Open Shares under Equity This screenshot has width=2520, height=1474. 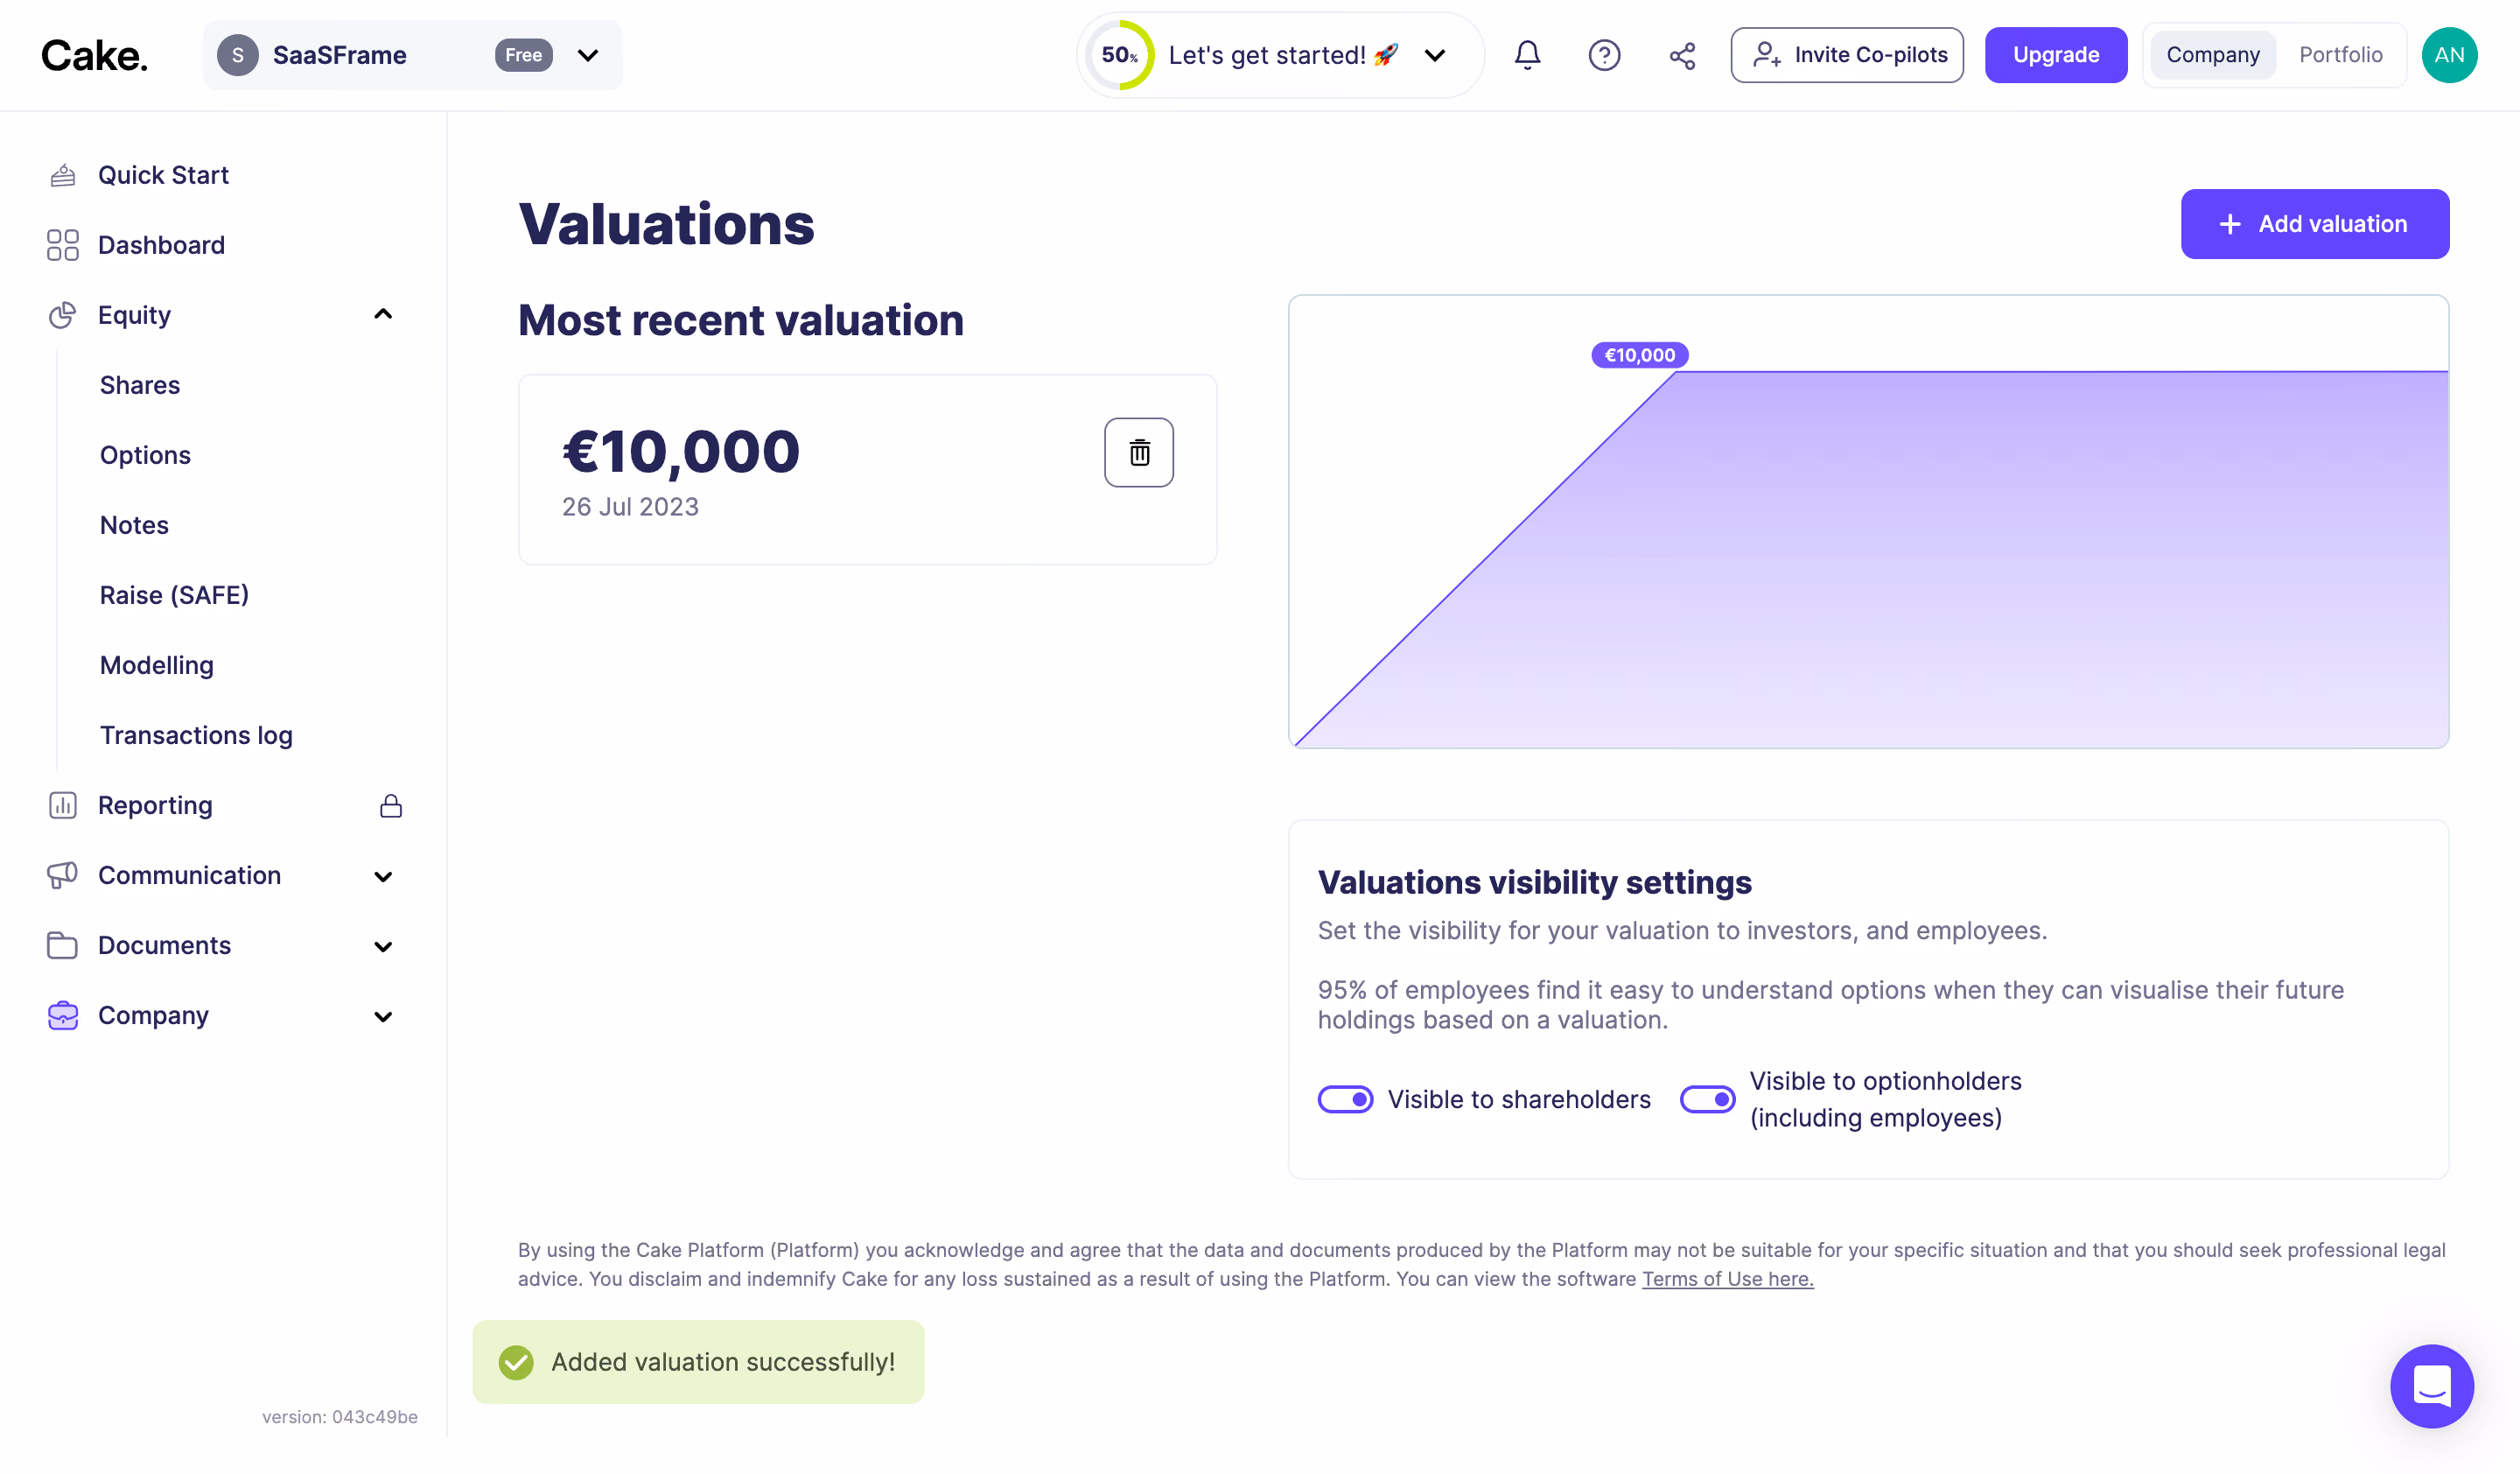140,385
